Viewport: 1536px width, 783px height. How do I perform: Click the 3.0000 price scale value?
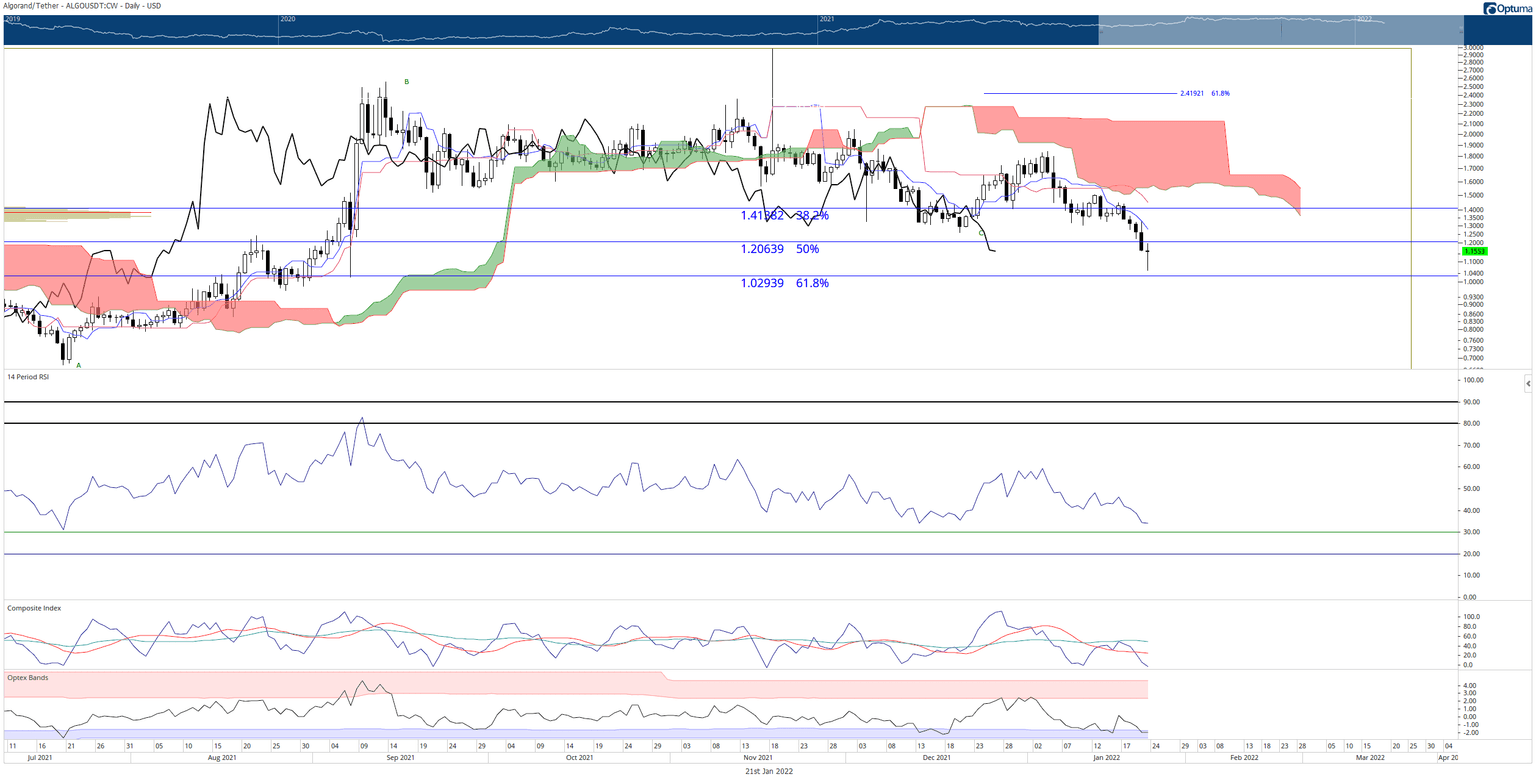pyautogui.click(x=1474, y=47)
